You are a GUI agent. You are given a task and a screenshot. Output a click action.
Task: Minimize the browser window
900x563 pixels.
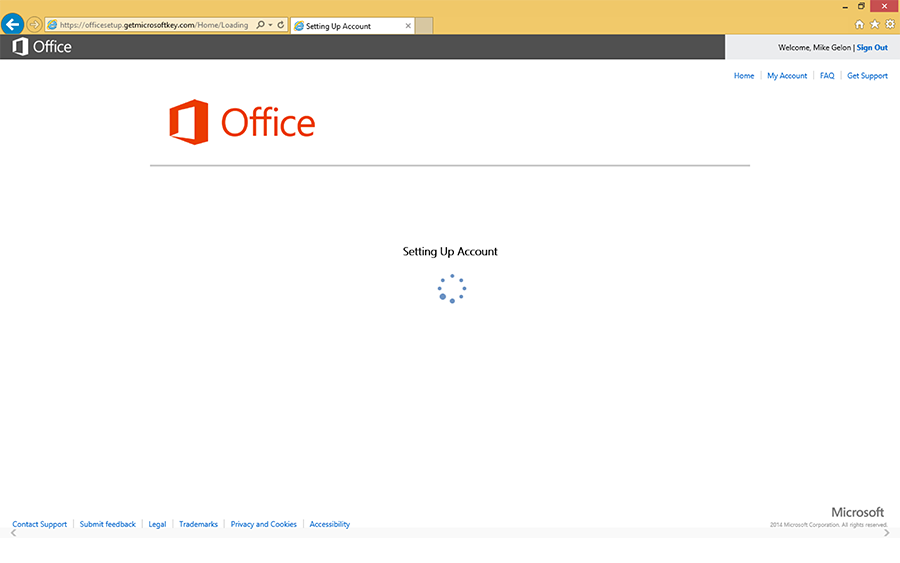845,6
